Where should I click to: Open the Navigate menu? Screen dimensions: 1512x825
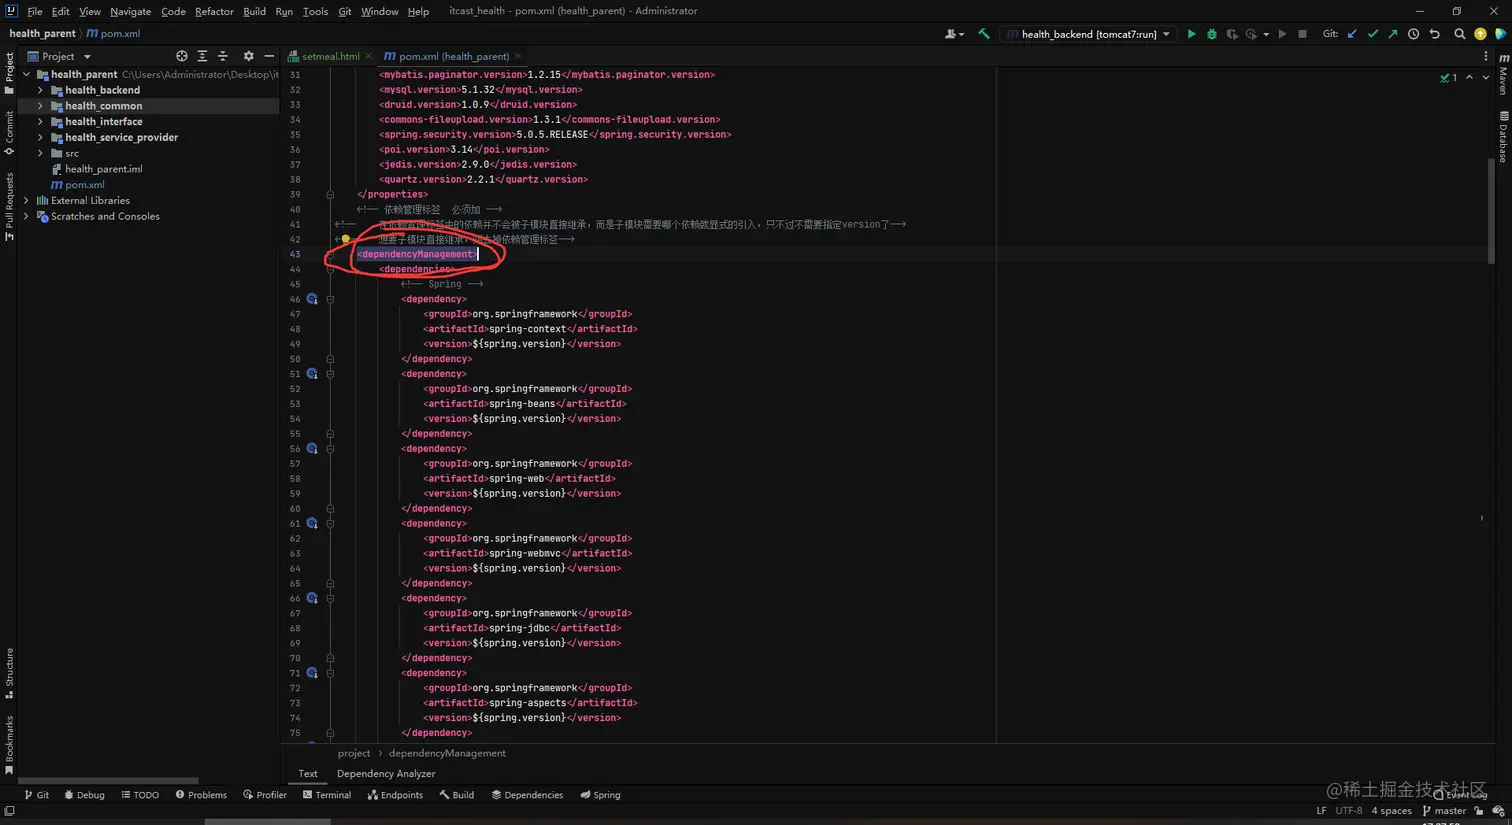(x=130, y=11)
